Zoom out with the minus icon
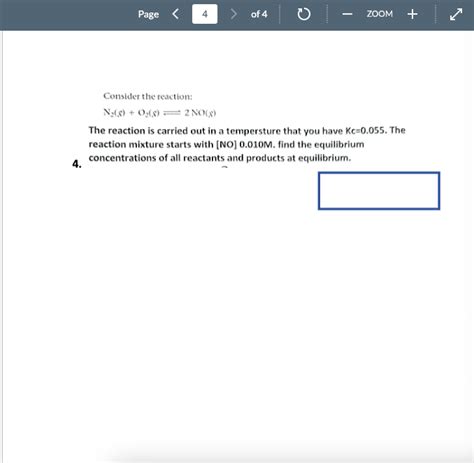The image size is (474, 463). (347, 14)
